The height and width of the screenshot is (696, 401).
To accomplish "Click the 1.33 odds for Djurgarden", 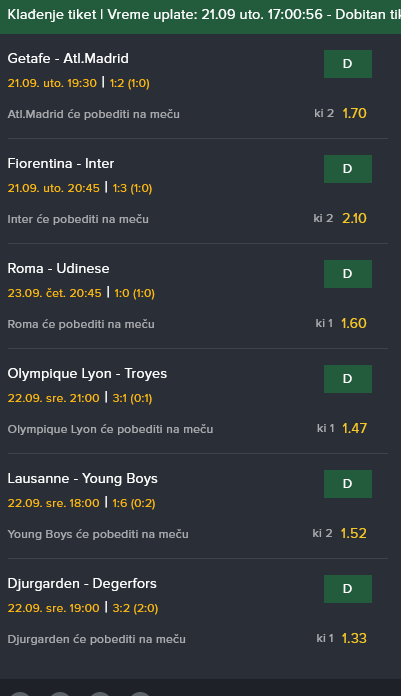I will coord(354,638).
